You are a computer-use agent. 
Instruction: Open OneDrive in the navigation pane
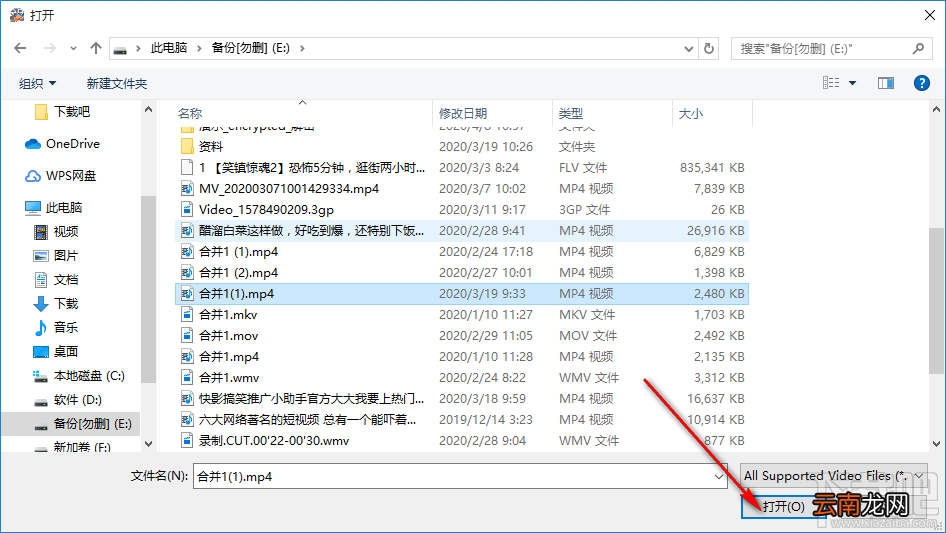tap(62, 144)
